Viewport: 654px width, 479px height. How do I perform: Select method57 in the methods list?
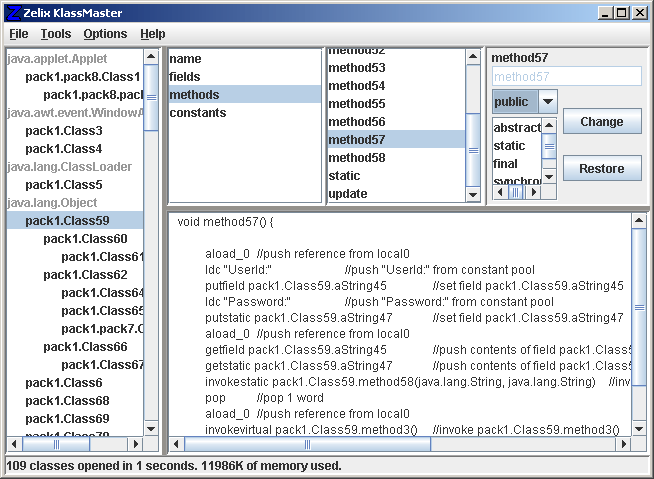[396, 139]
